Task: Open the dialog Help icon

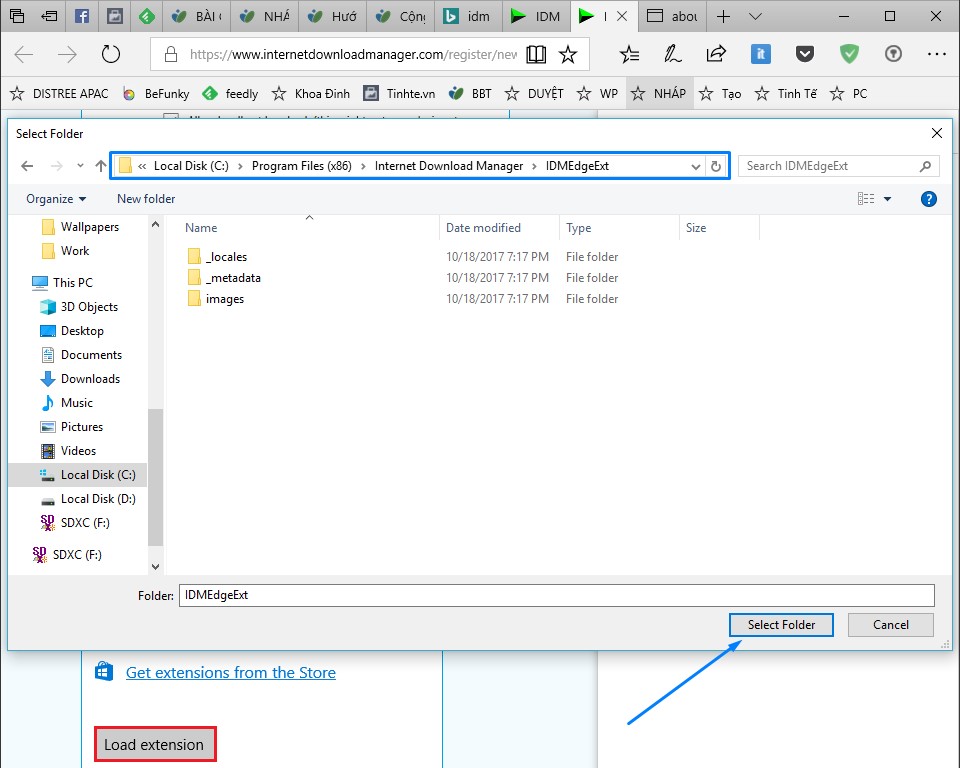Action: pyautogui.click(x=929, y=199)
